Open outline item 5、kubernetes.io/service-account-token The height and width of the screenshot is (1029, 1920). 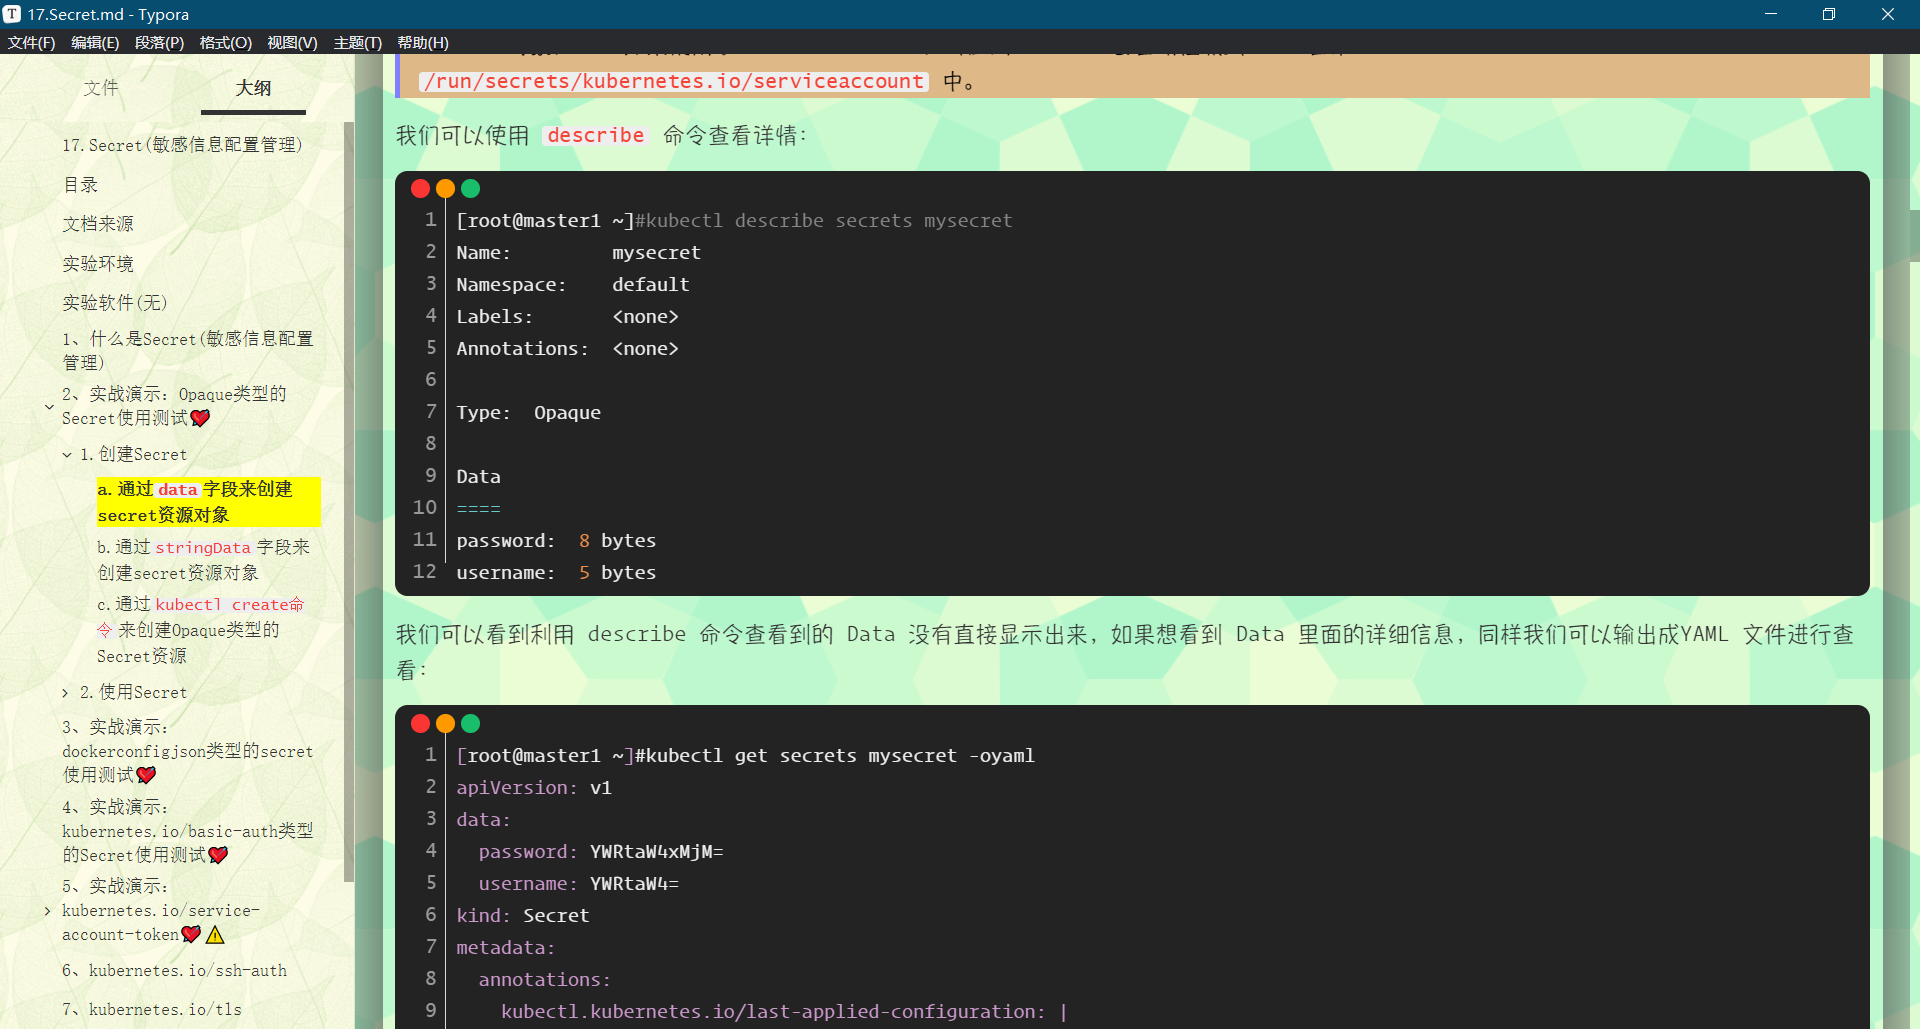pos(161,910)
